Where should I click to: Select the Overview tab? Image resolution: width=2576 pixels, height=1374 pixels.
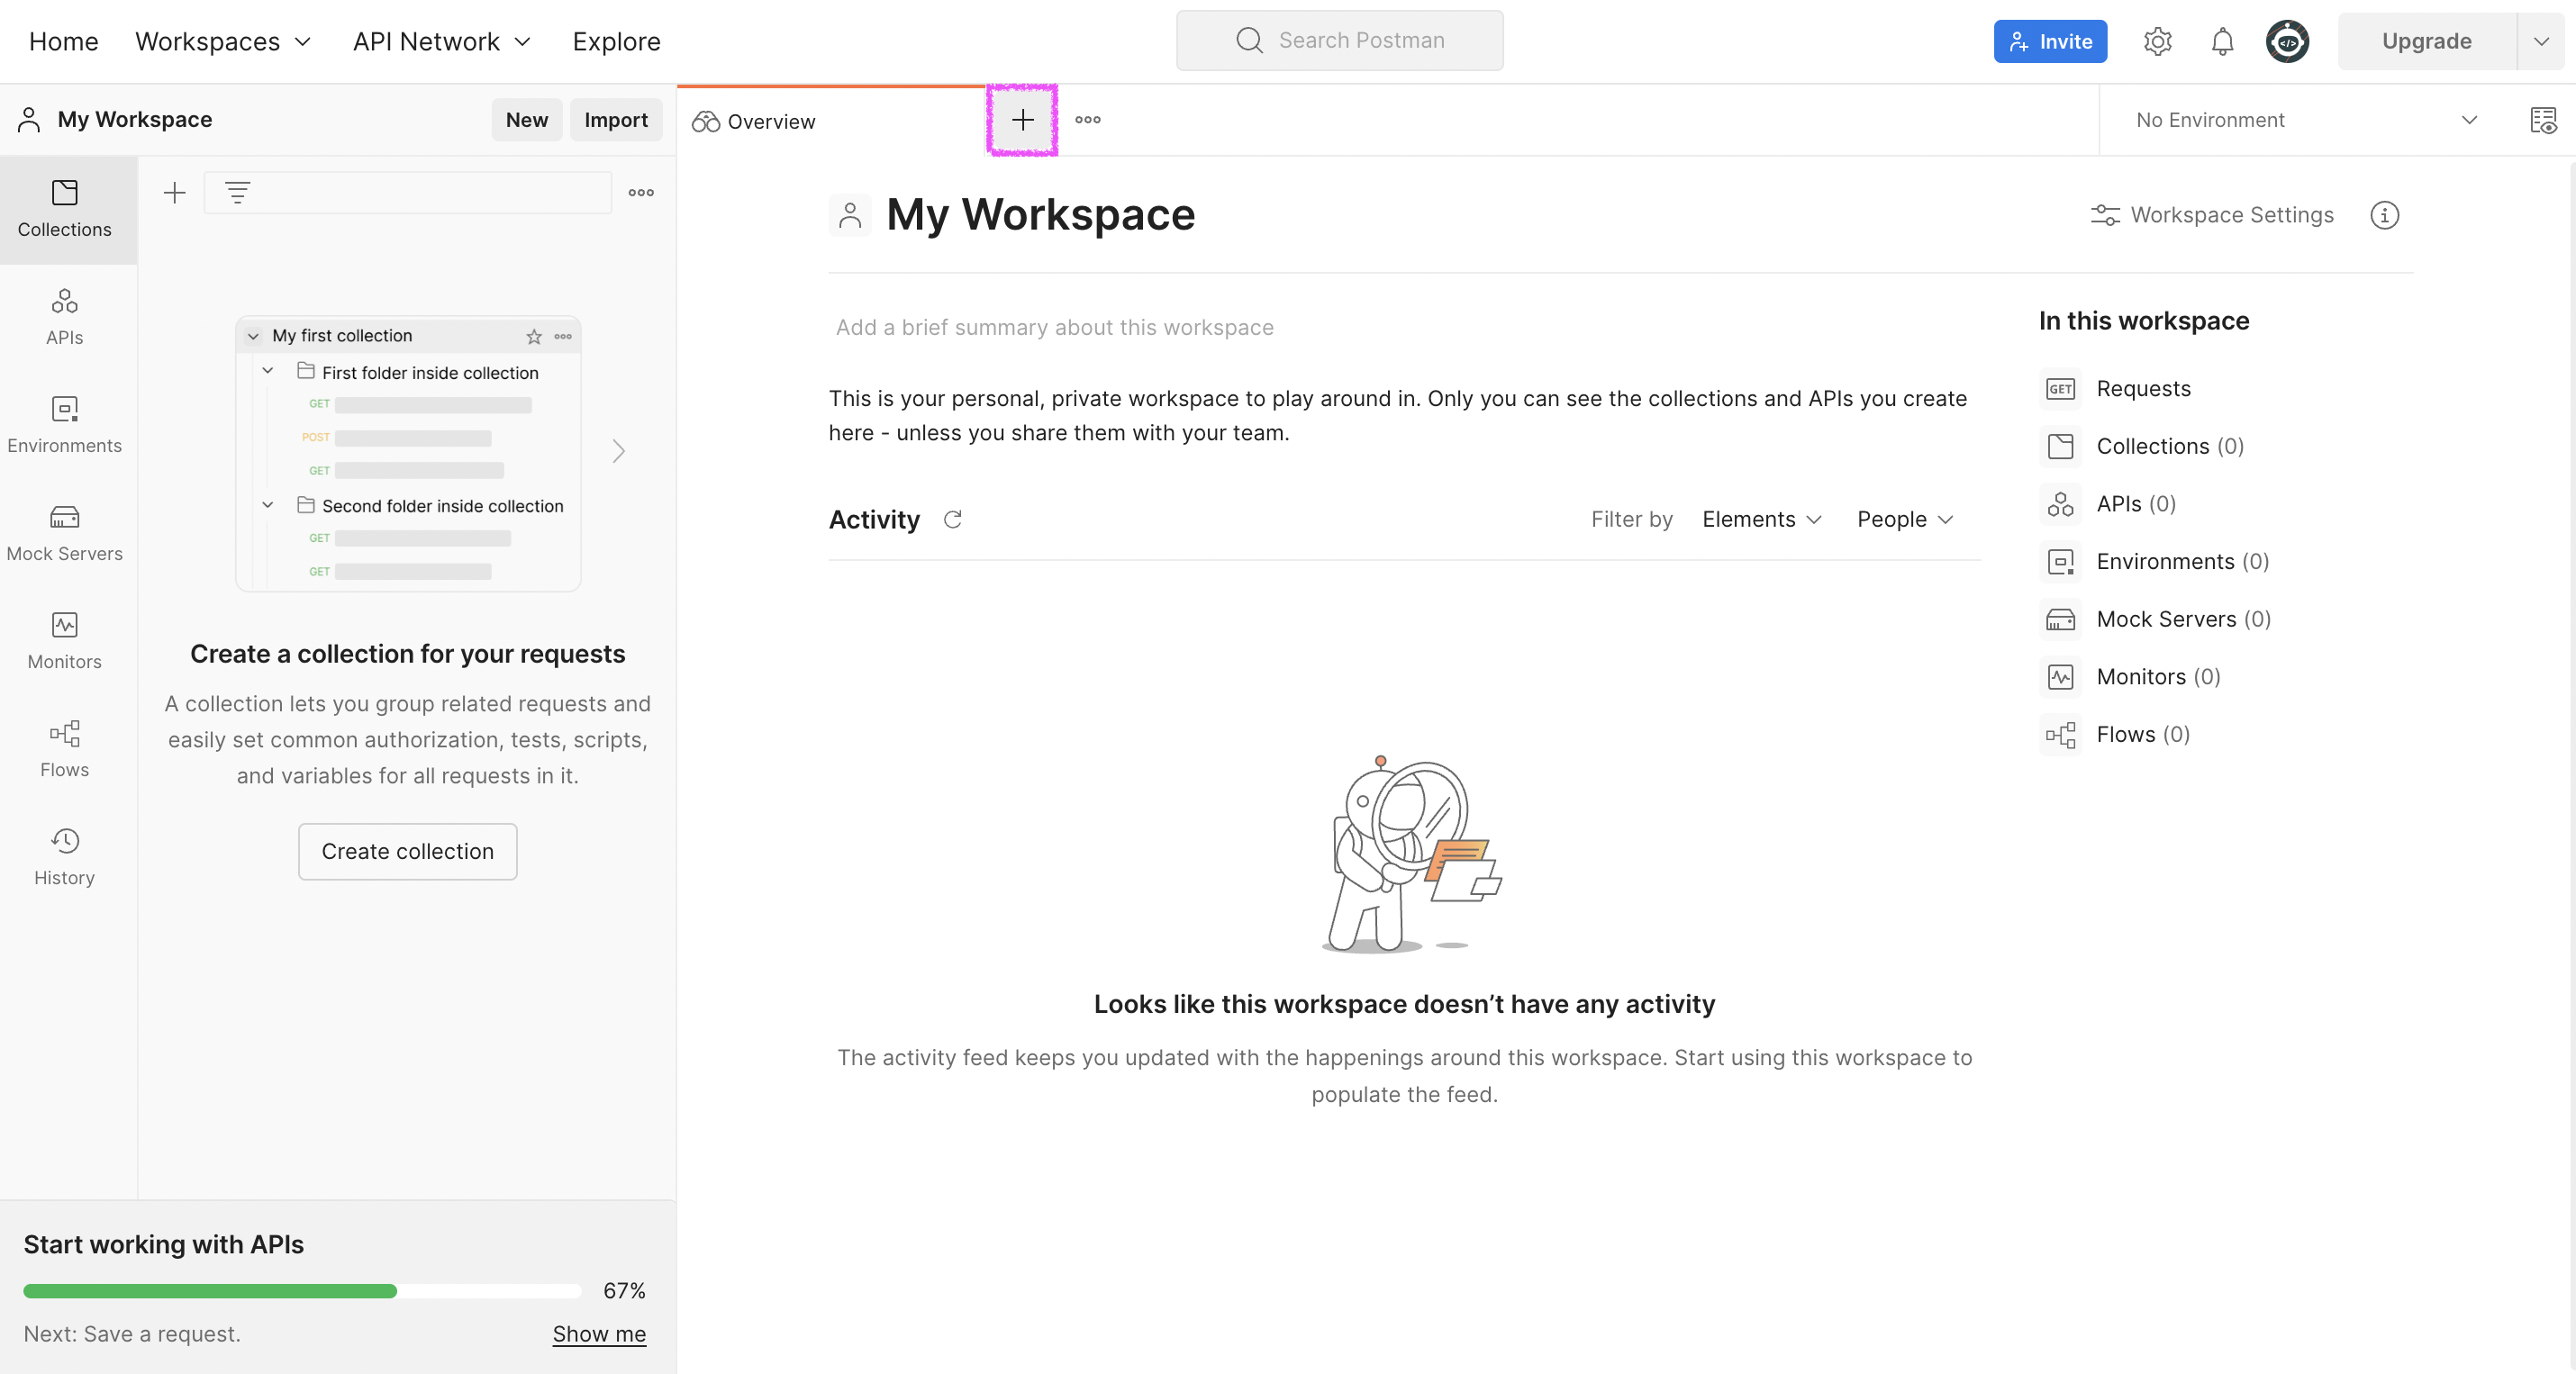pos(771,121)
